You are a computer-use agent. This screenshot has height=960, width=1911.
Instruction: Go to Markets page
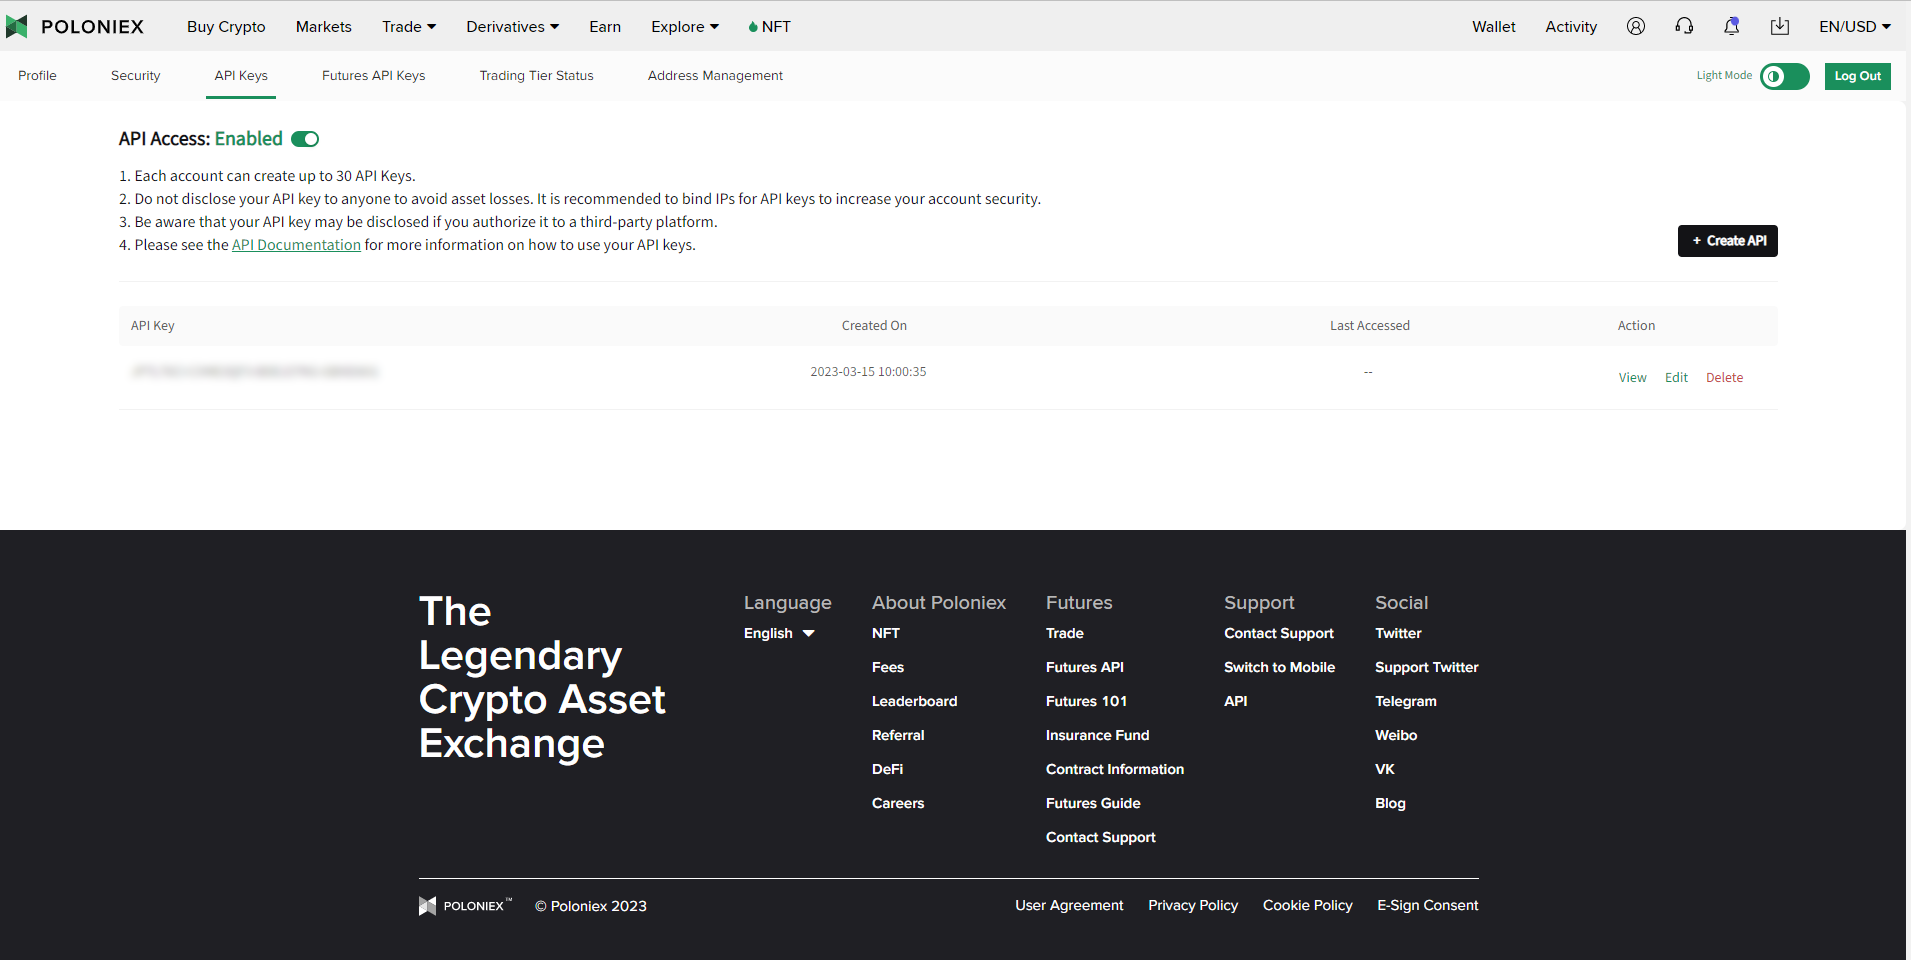pyautogui.click(x=324, y=27)
